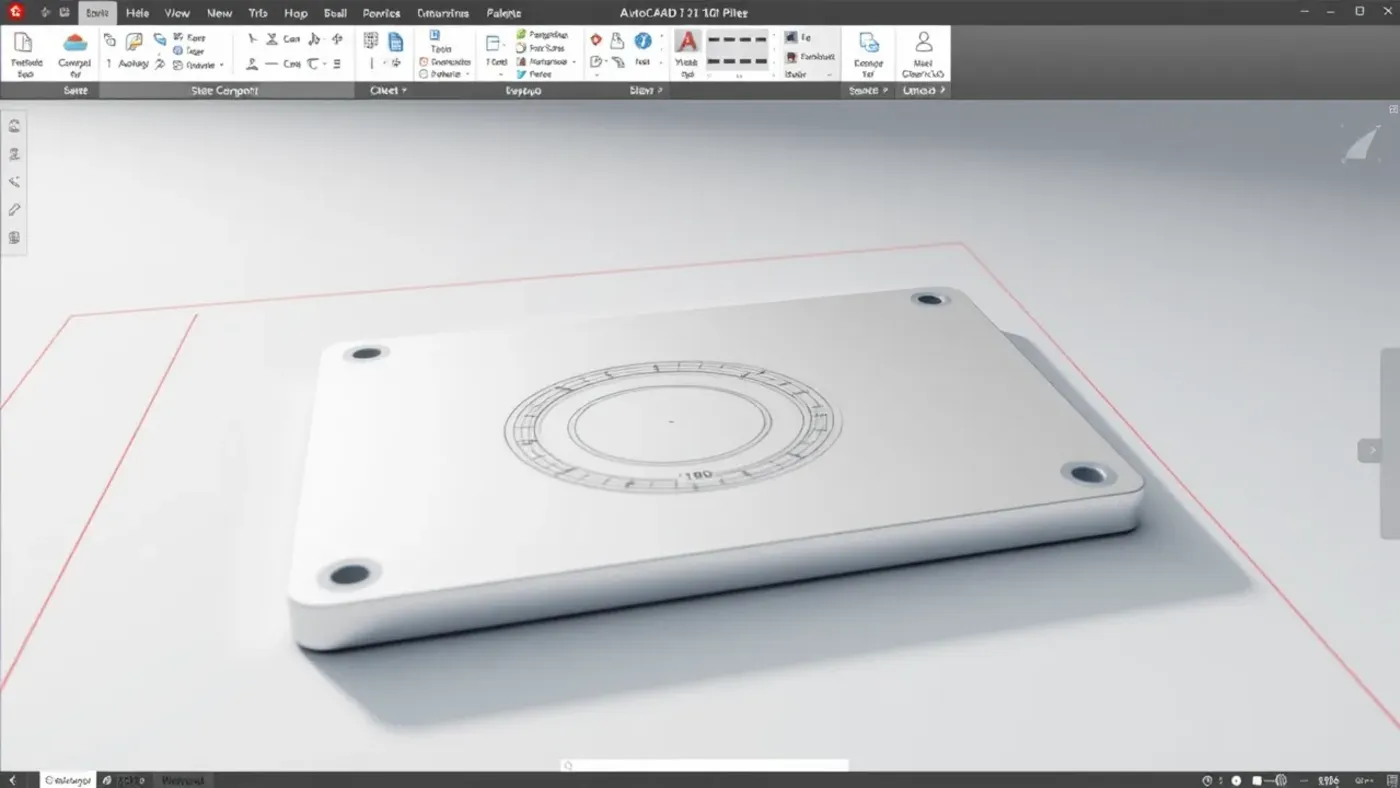This screenshot has height=788, width=1400.
Task: Click the red diamond ribbon icon
Action: point(596,40)
